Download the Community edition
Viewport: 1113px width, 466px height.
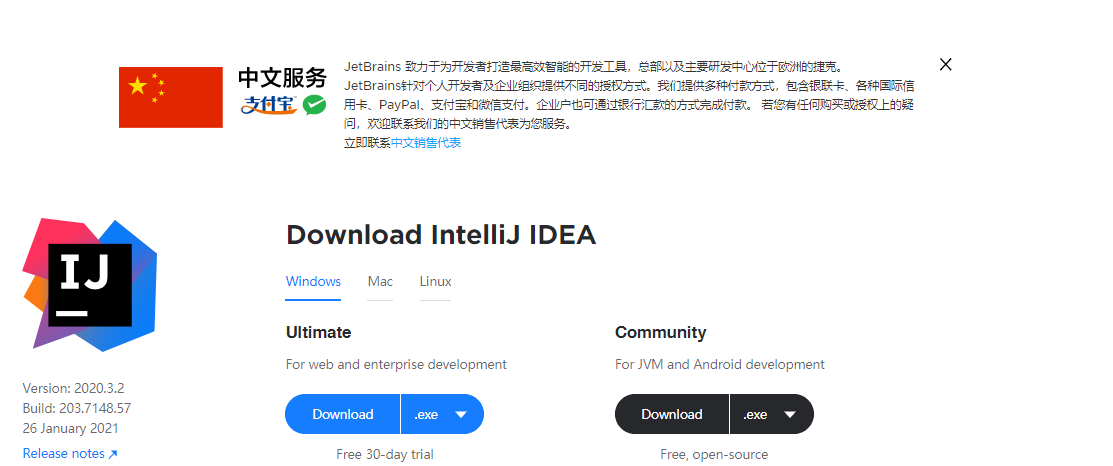[671, 414]
